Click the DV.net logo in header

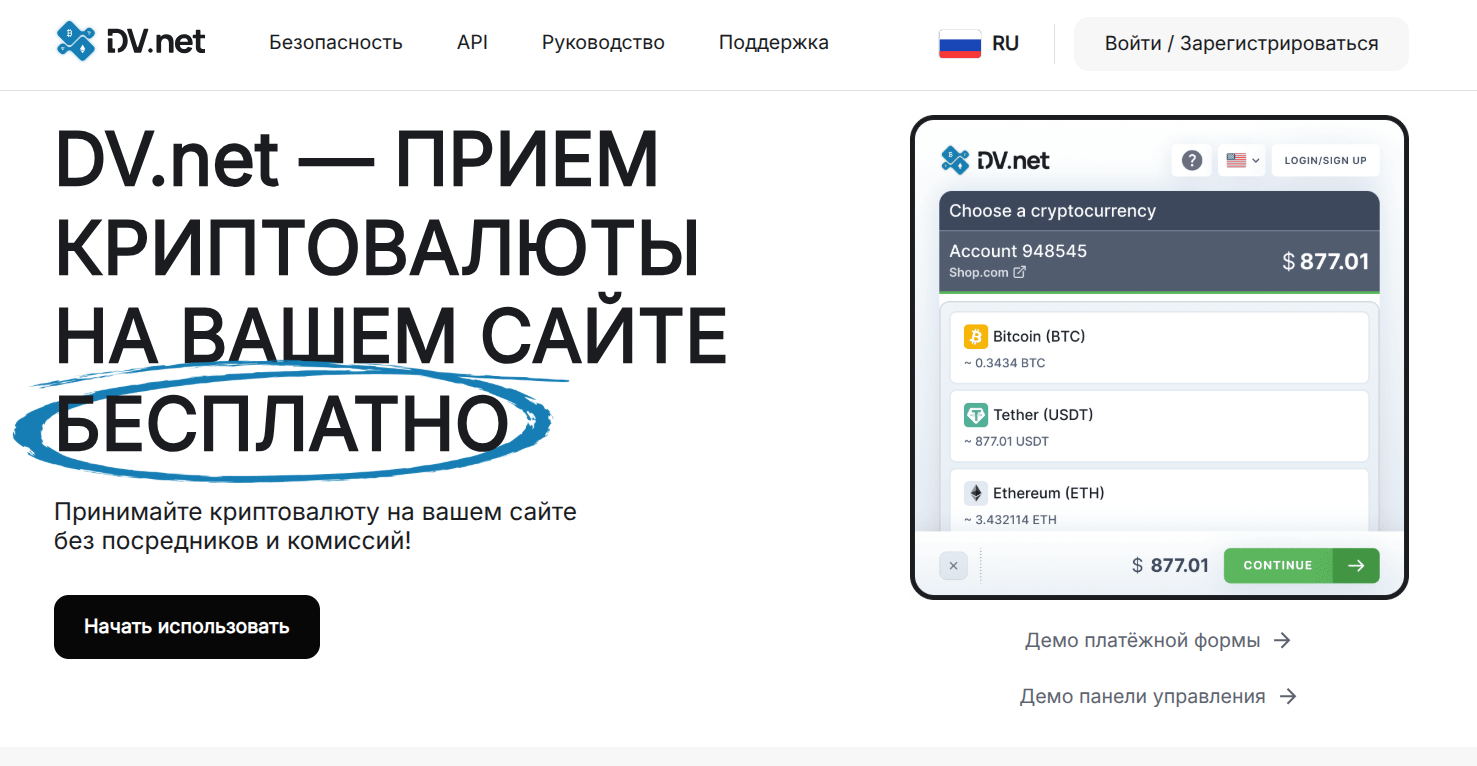pyautogui.click(x=130, y=42)
